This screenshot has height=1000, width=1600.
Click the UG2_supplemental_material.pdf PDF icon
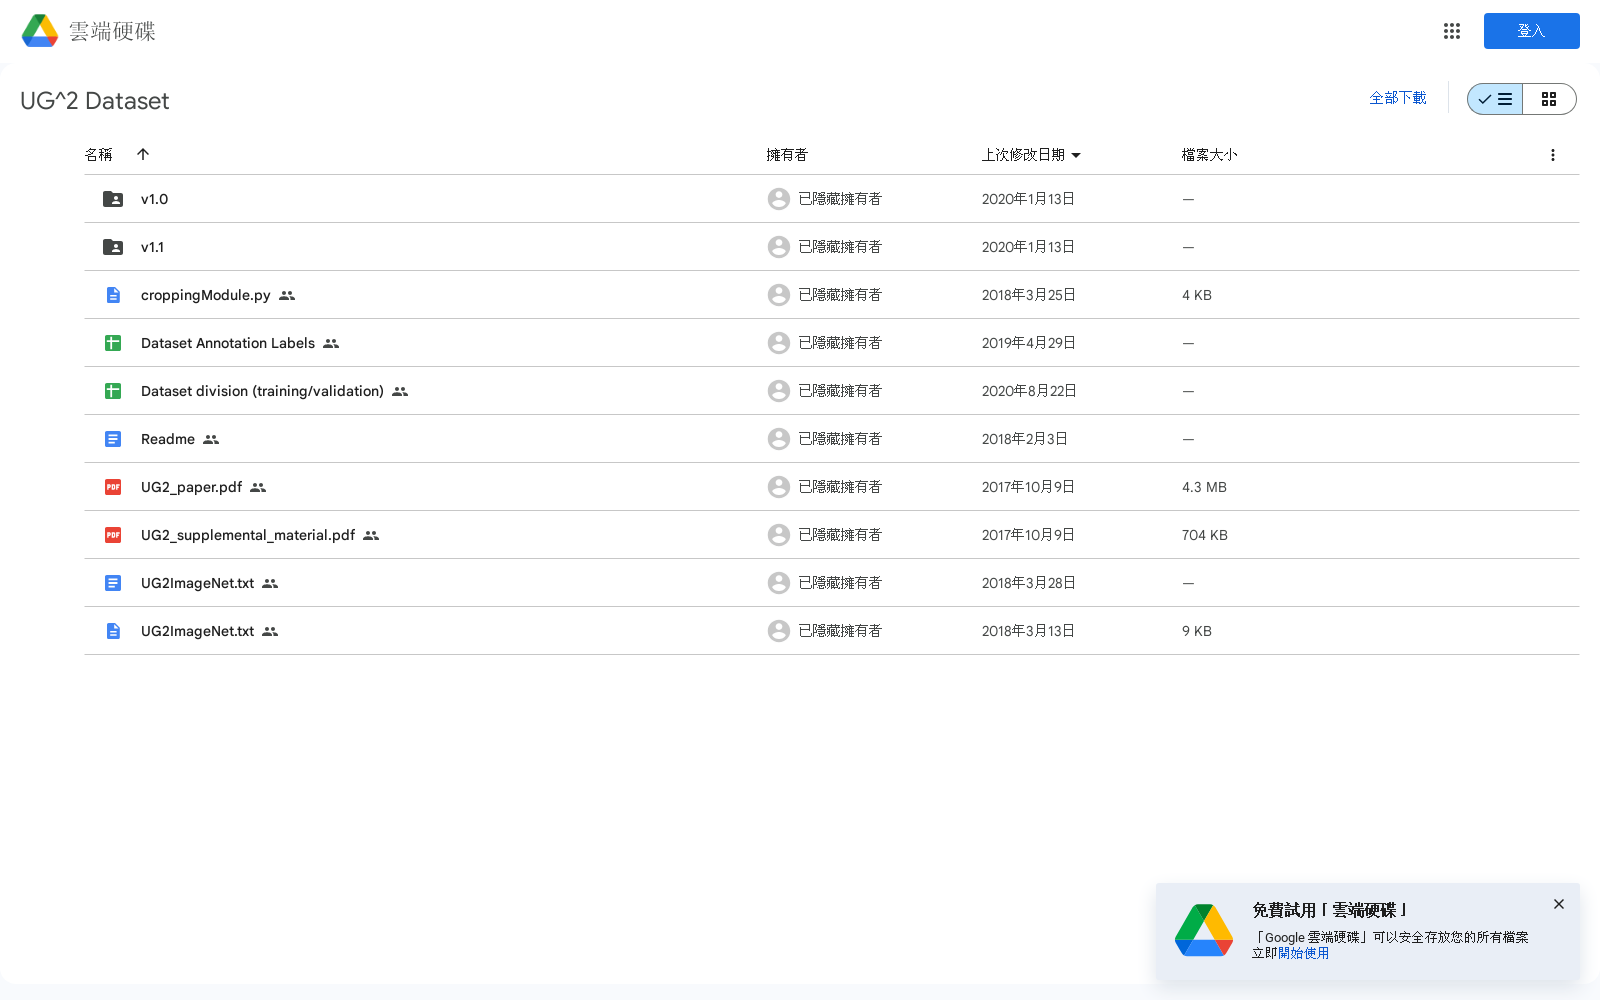pyautogui.click(x=113, y=535)
